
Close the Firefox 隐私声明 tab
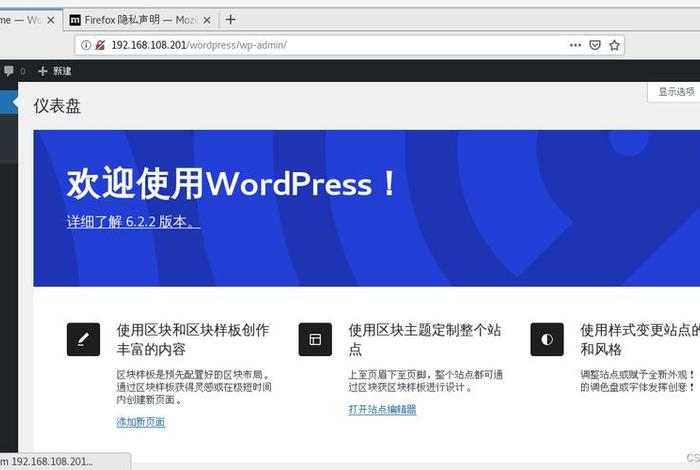coord(207,20)
